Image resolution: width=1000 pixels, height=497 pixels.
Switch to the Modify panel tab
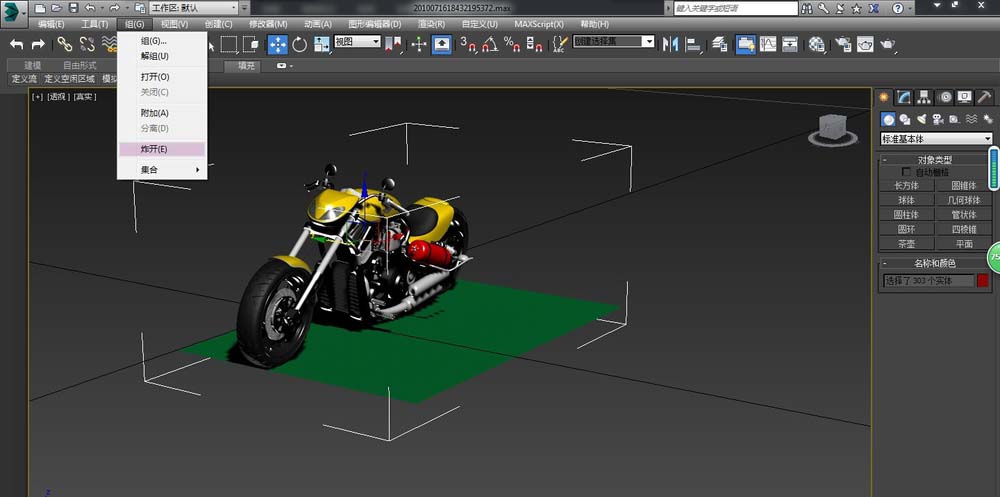pyautogui.click(x=904, y=97)
